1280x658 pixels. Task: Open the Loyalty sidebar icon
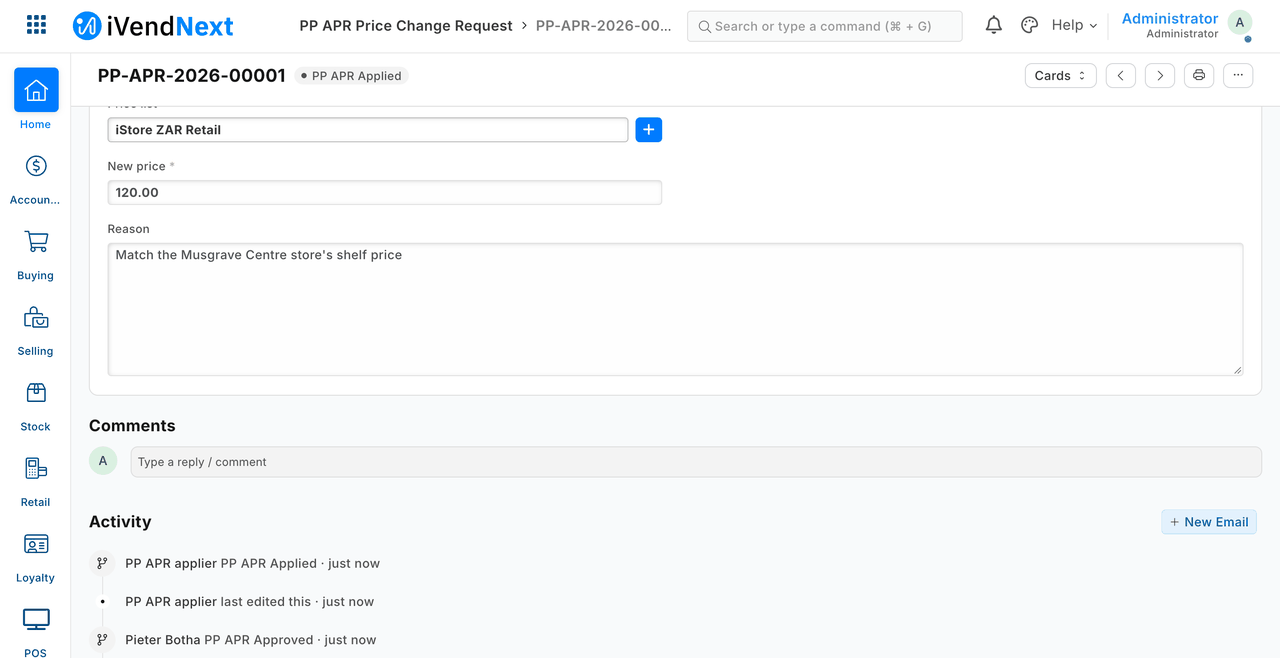[36, 544]
